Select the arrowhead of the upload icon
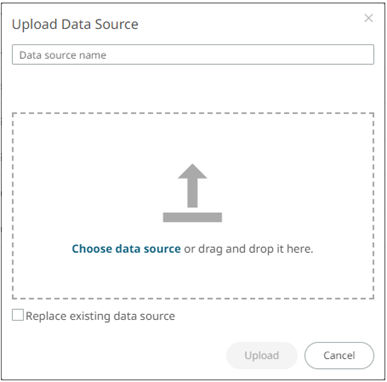The height and width of the screenshot is (382, 387). 192,171
